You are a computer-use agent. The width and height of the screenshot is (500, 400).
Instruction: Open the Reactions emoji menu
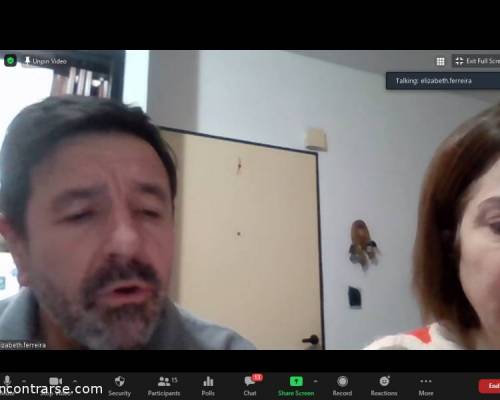click(384, 386)
